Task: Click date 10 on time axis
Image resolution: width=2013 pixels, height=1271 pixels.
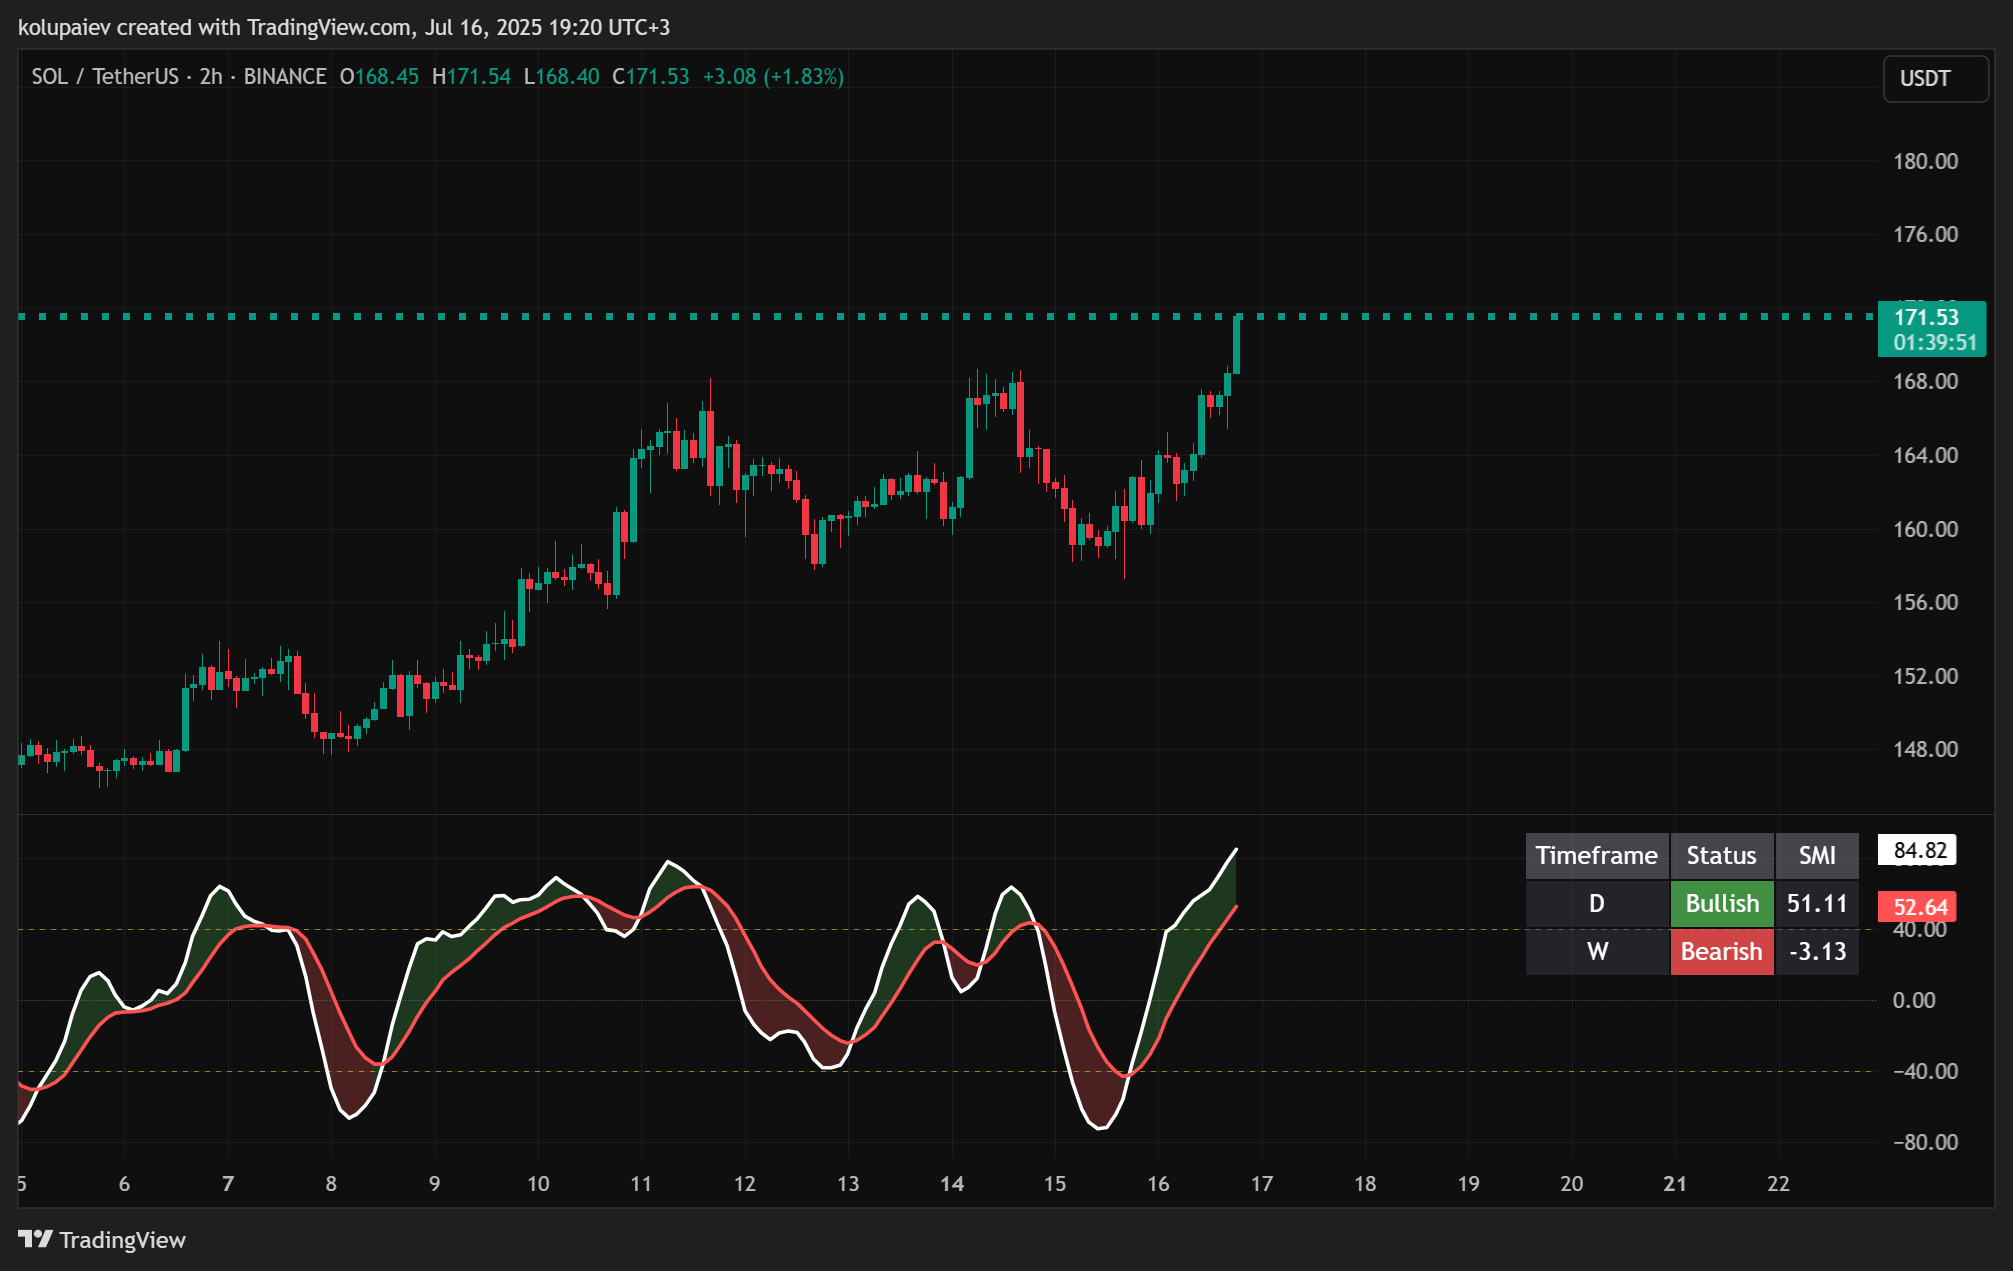Action: (538, 1184)
